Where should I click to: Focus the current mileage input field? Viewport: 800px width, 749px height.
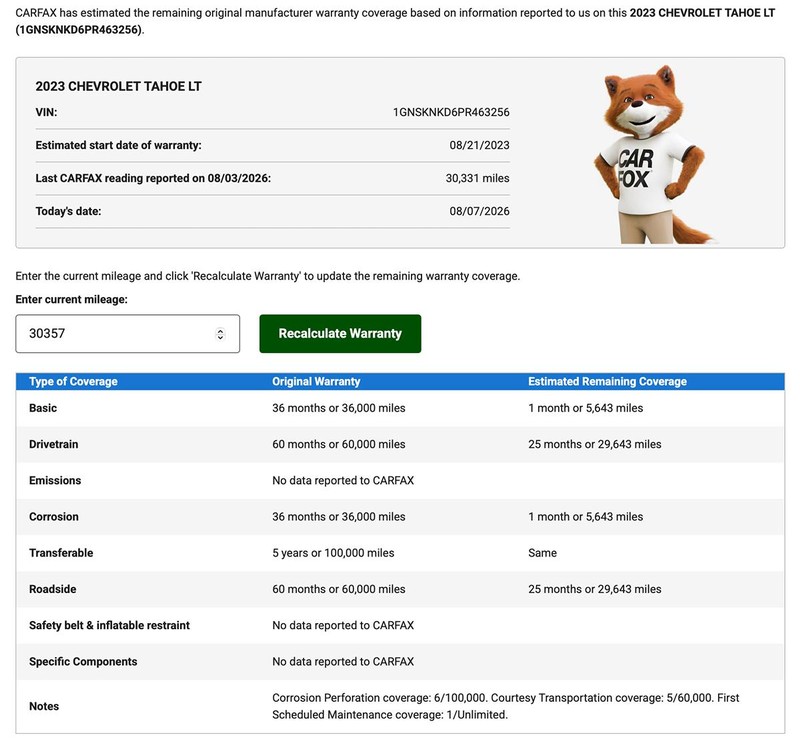pos(128,334)
